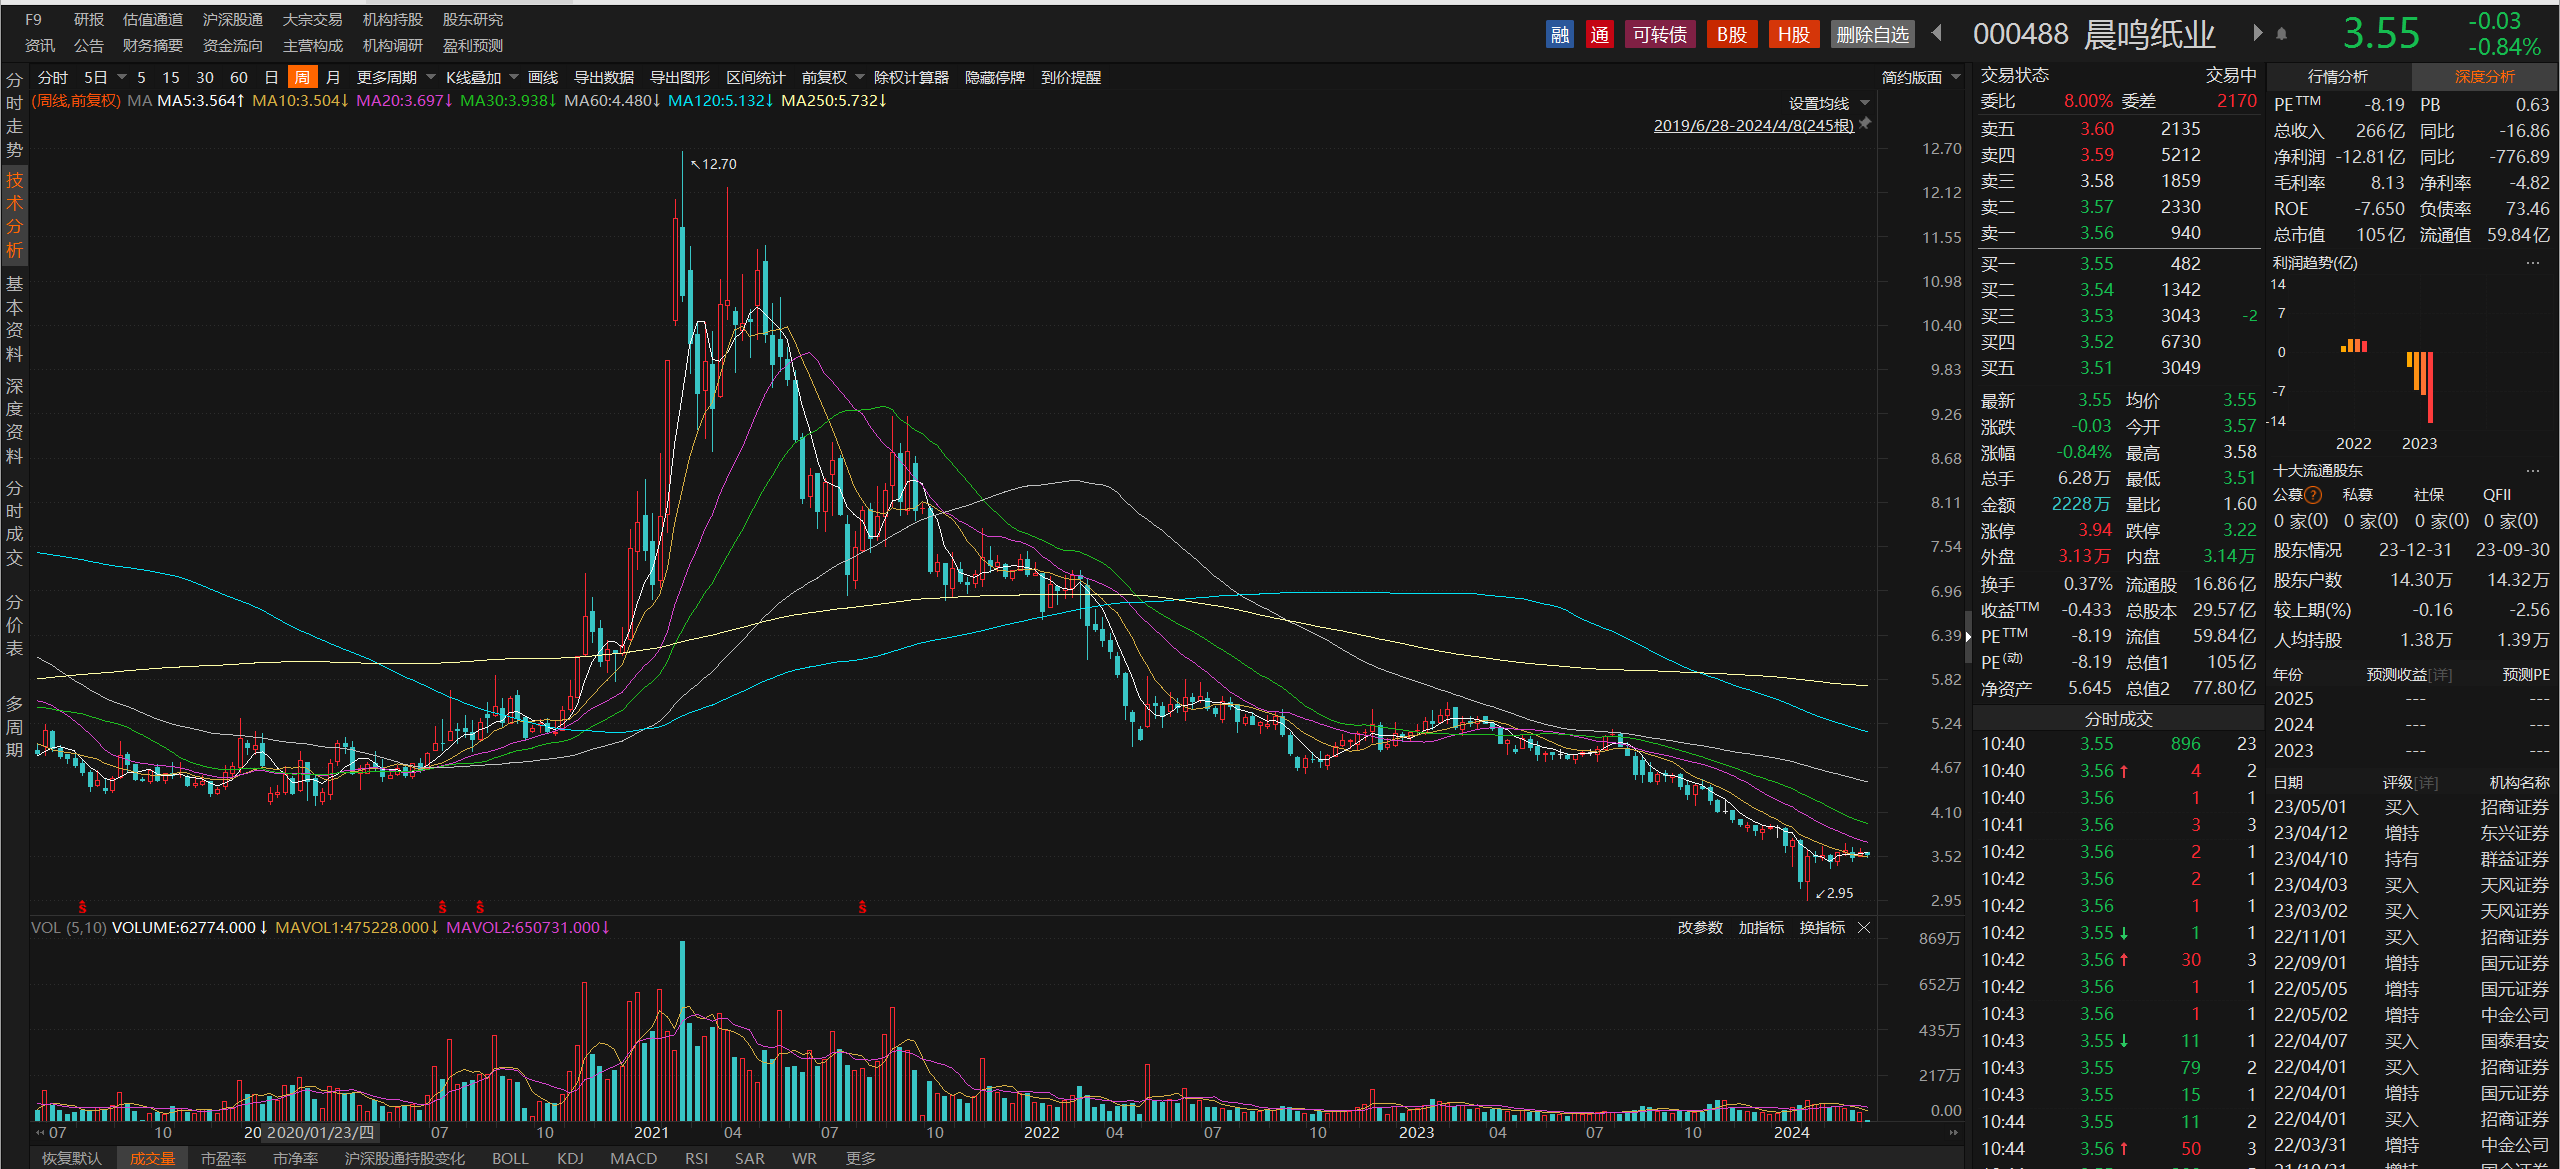The height and width of the screenshot is (1169, 2560).
Task: Click the 通 stock connect badge
Action: (x=1600, y=35)
